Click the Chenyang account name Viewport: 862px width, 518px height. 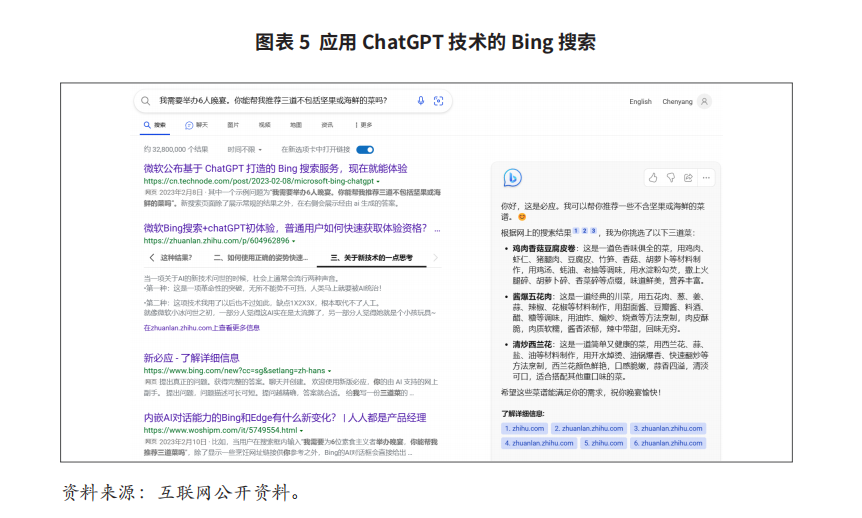click(677, 102)
